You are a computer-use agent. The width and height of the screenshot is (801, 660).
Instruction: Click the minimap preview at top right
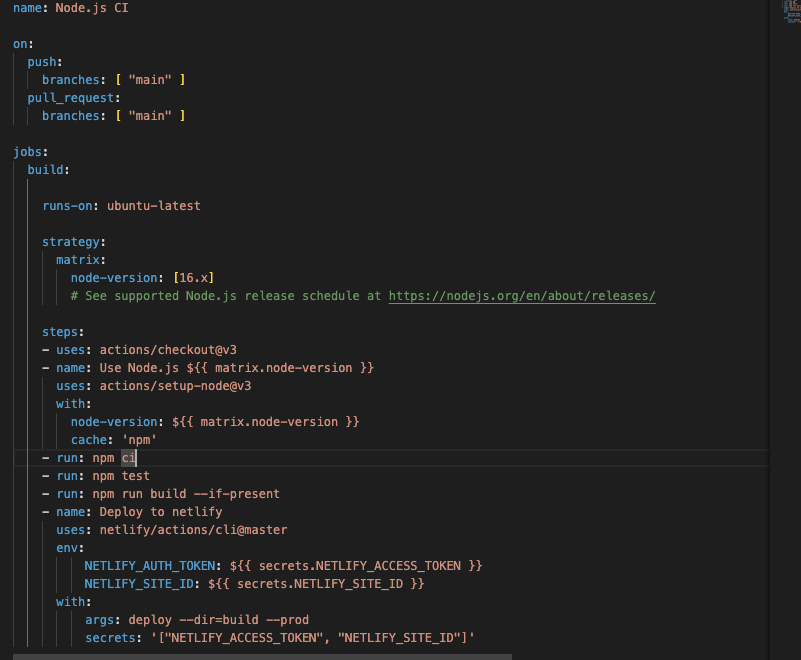coord(791,12)
